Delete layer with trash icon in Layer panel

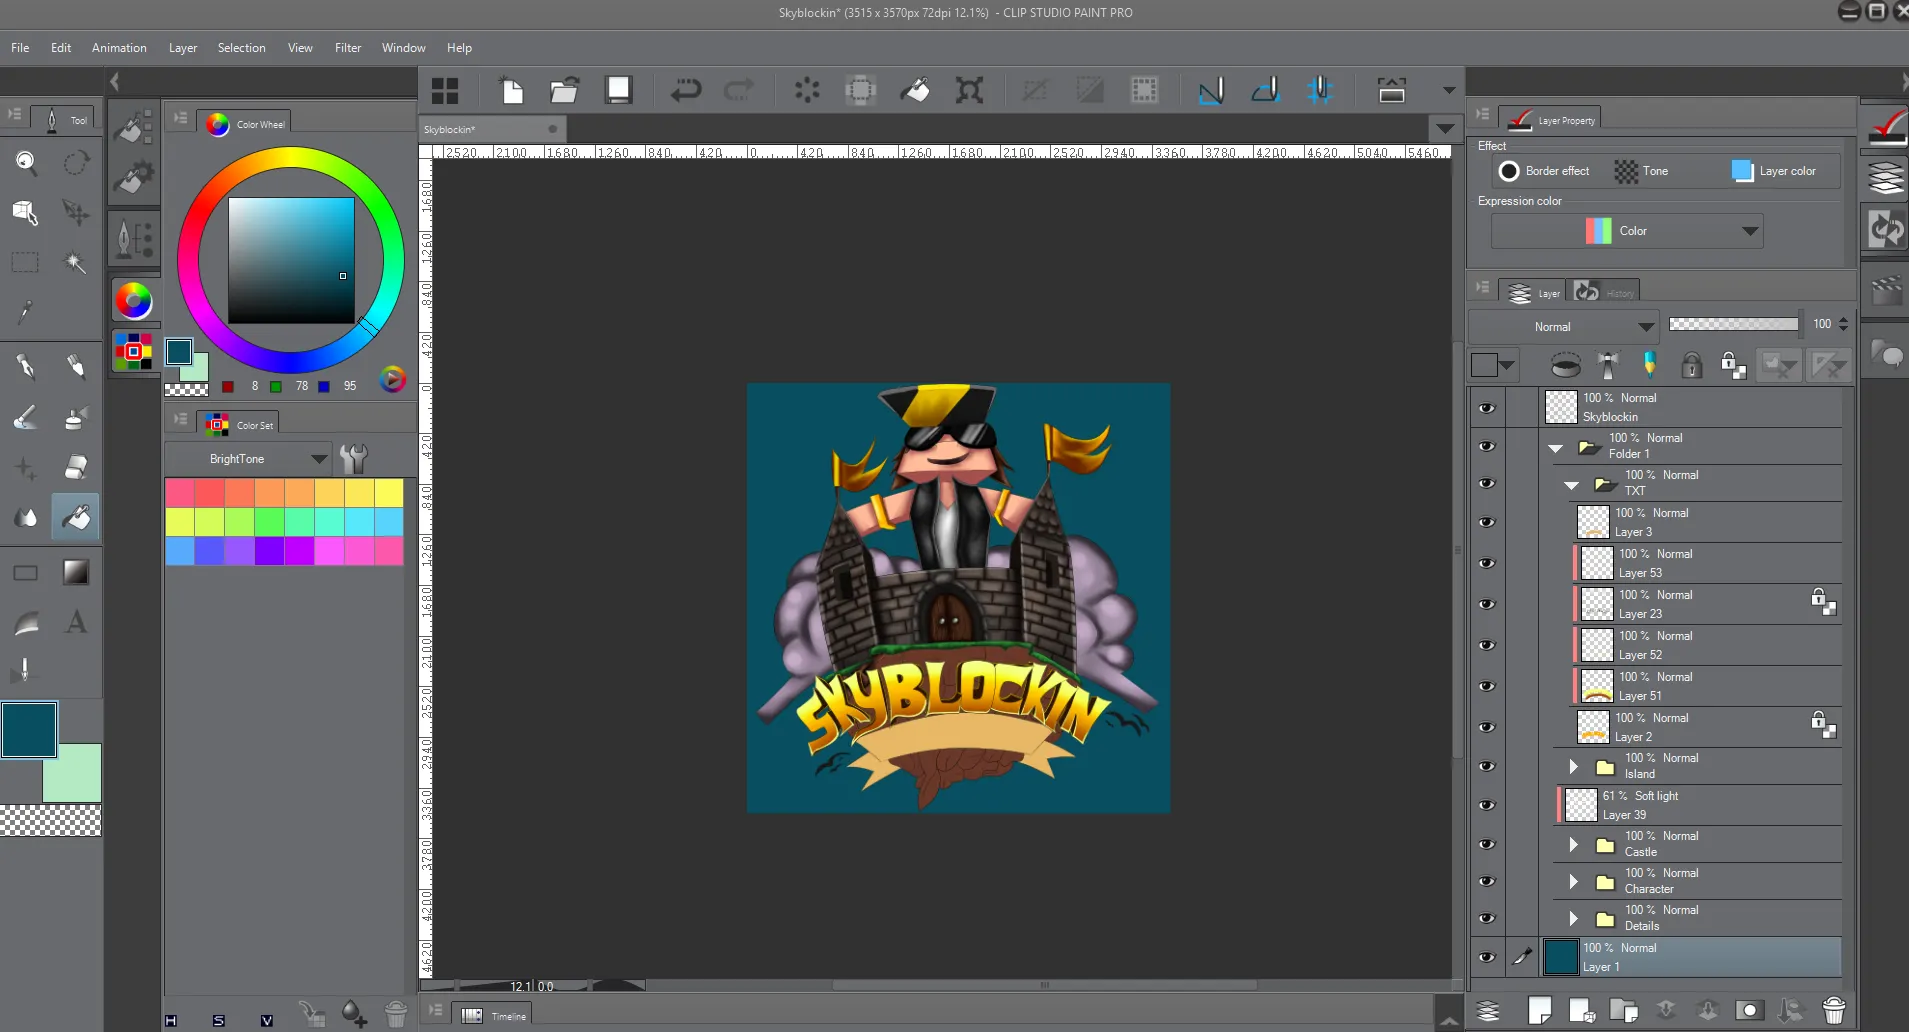coord(1833,1011)
